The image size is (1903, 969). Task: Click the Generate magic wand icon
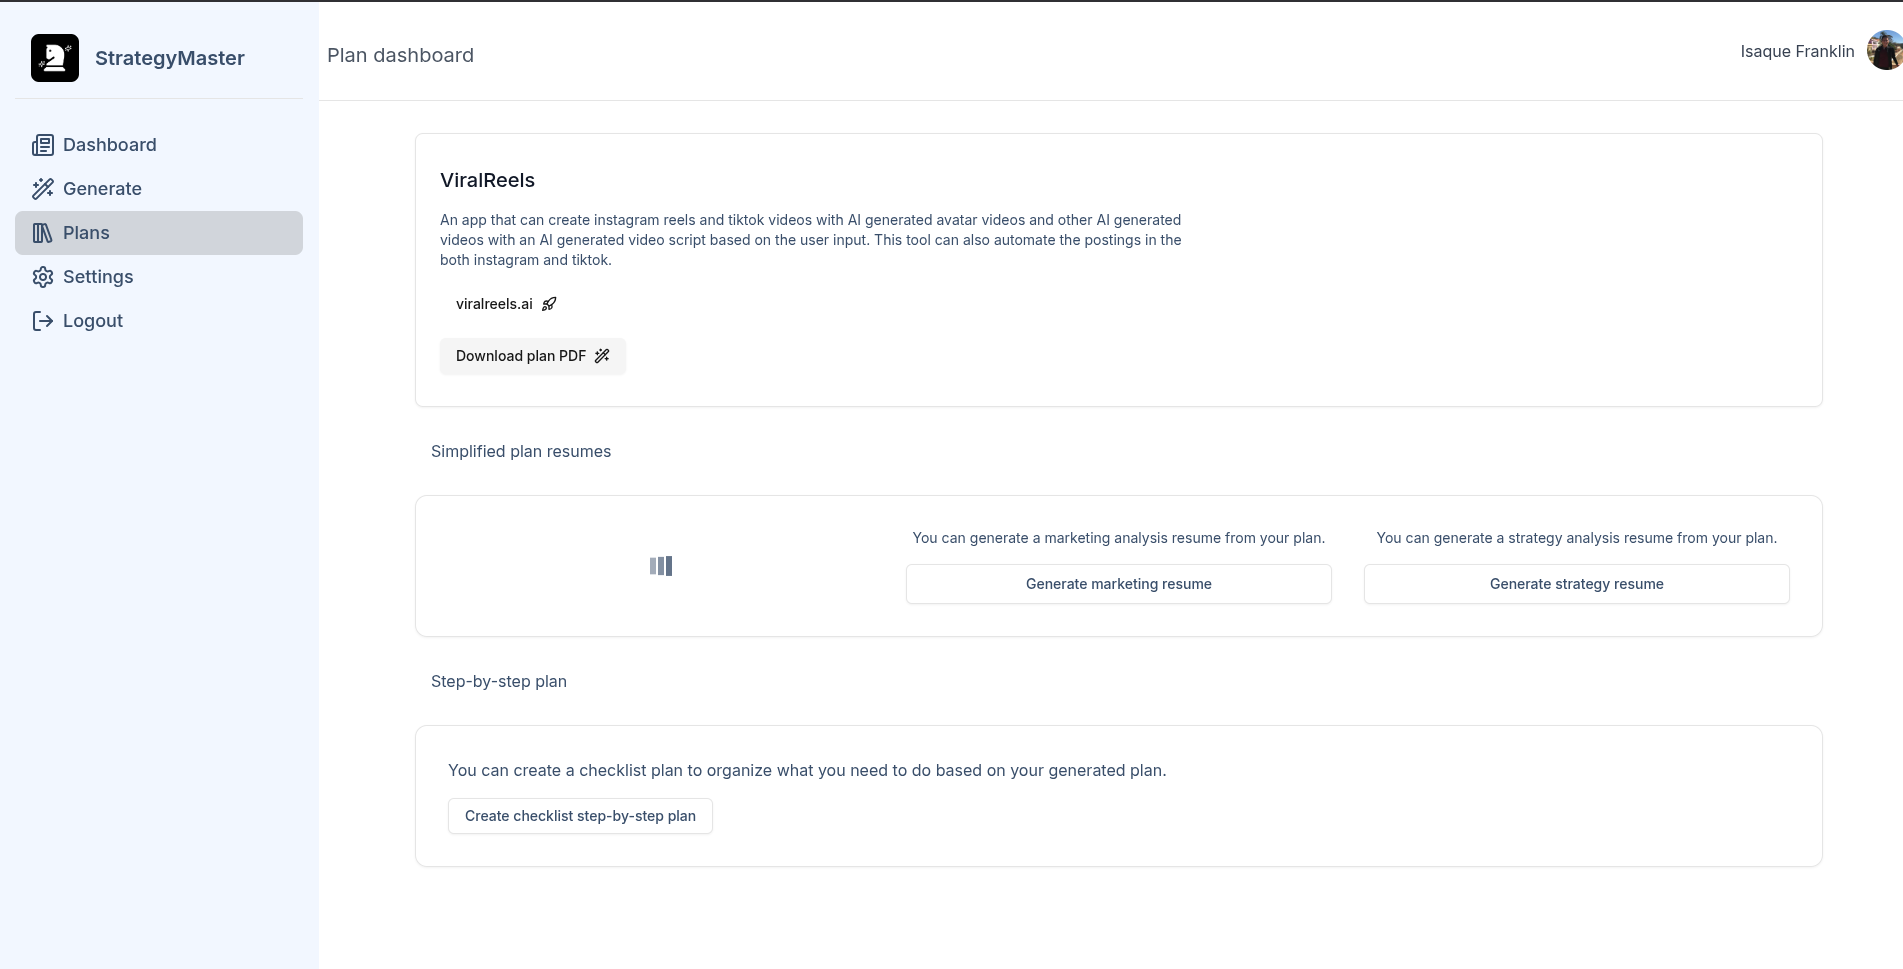click(42, 189)
